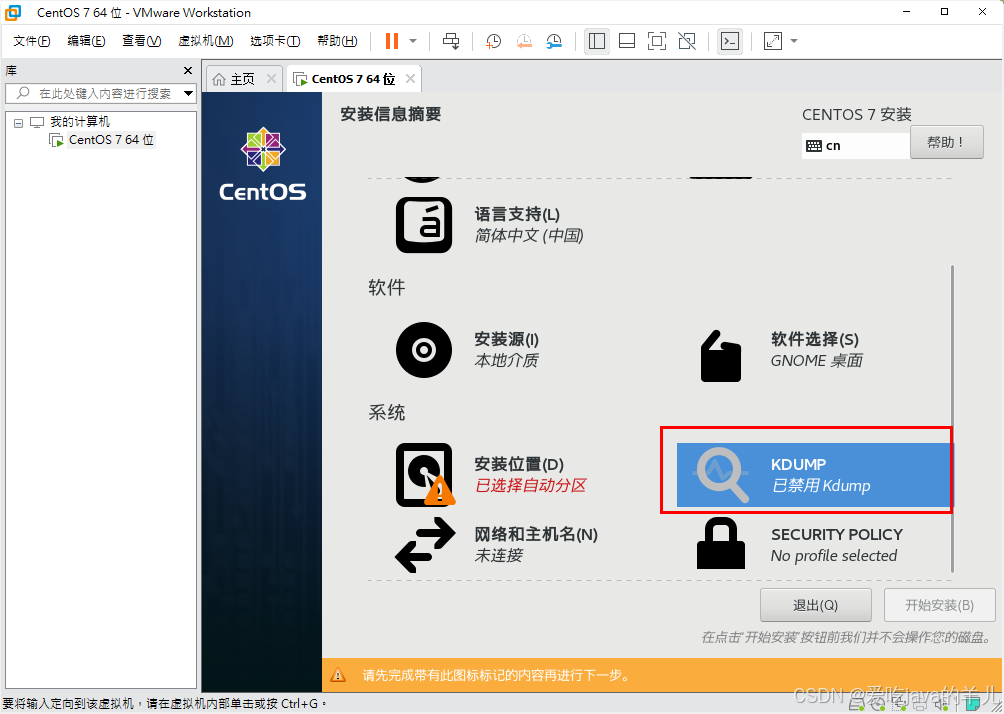Switch to Unity mode icon
Image resolution: width=1004 pixels, height=714 pixels.
point(686,42)
